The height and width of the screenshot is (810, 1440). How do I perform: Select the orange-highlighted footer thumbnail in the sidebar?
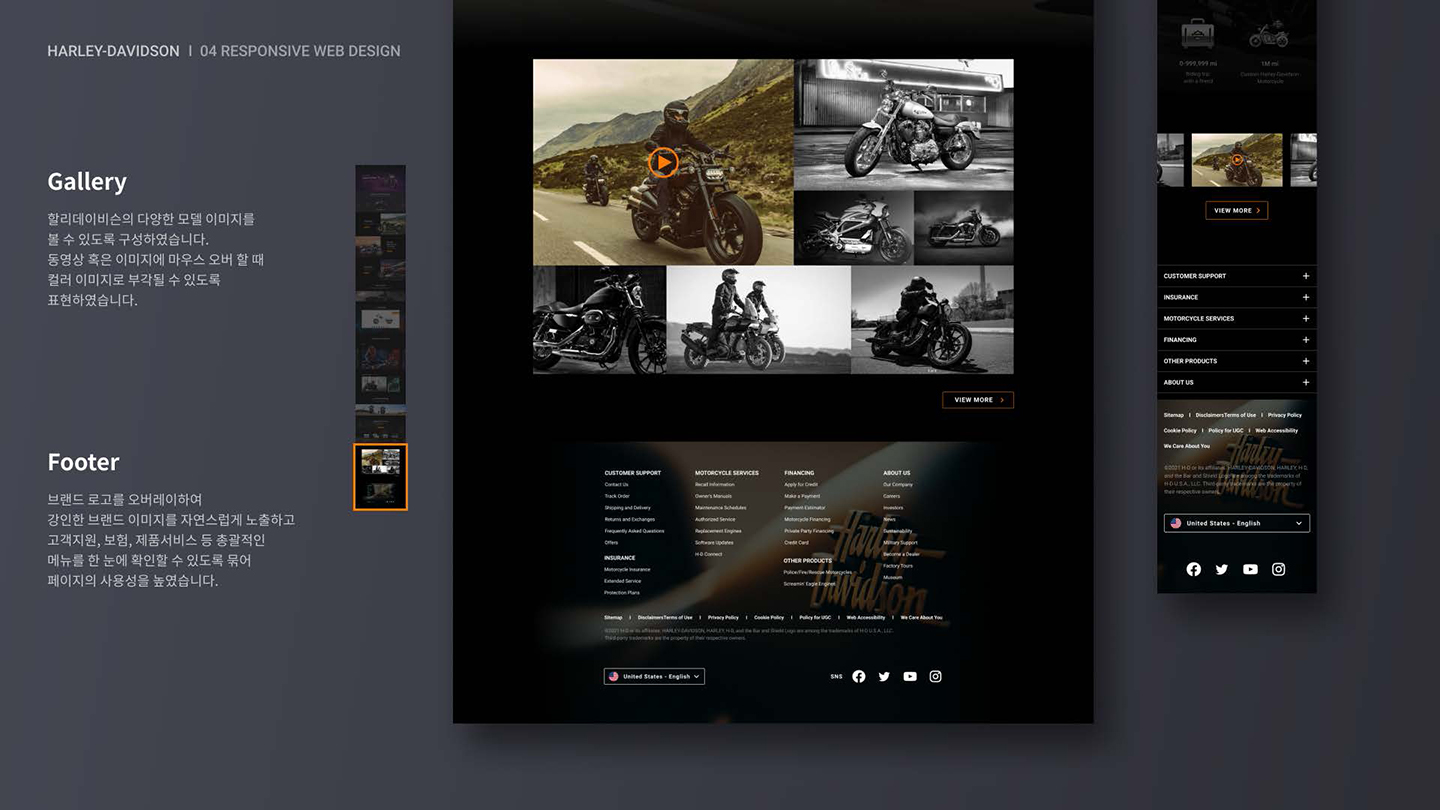click(380, 477)
